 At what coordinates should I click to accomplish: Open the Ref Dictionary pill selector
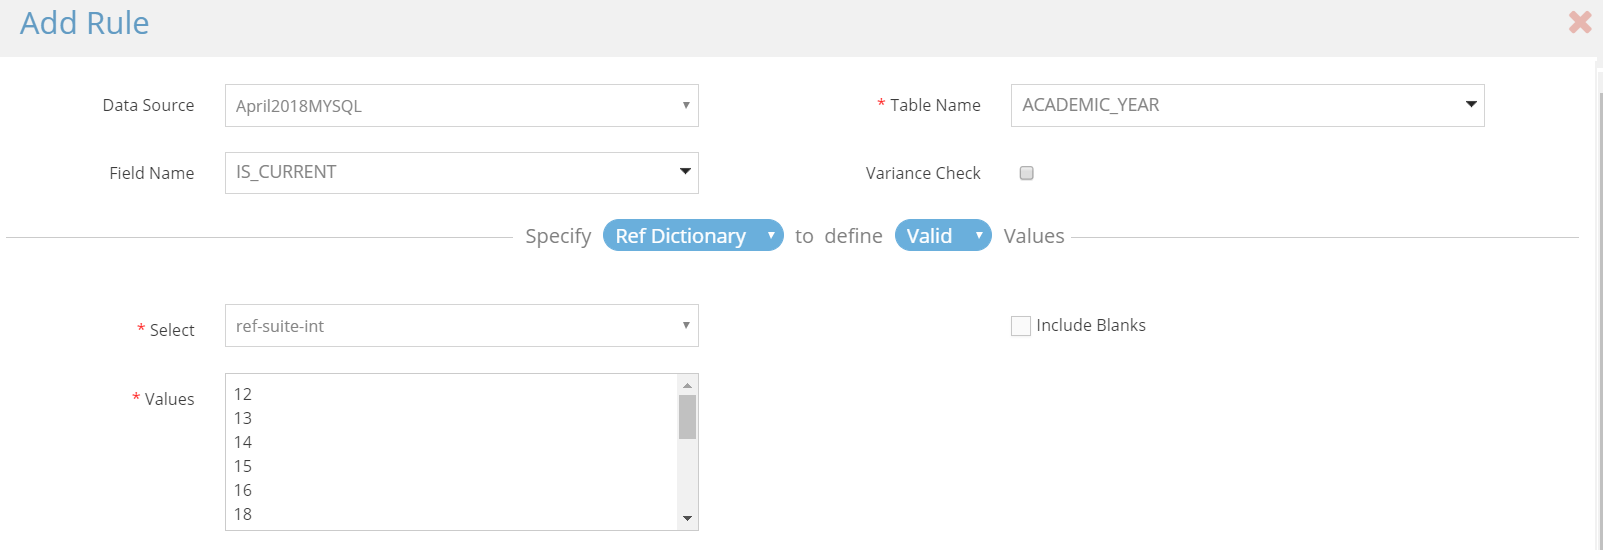tap(693, 235)
